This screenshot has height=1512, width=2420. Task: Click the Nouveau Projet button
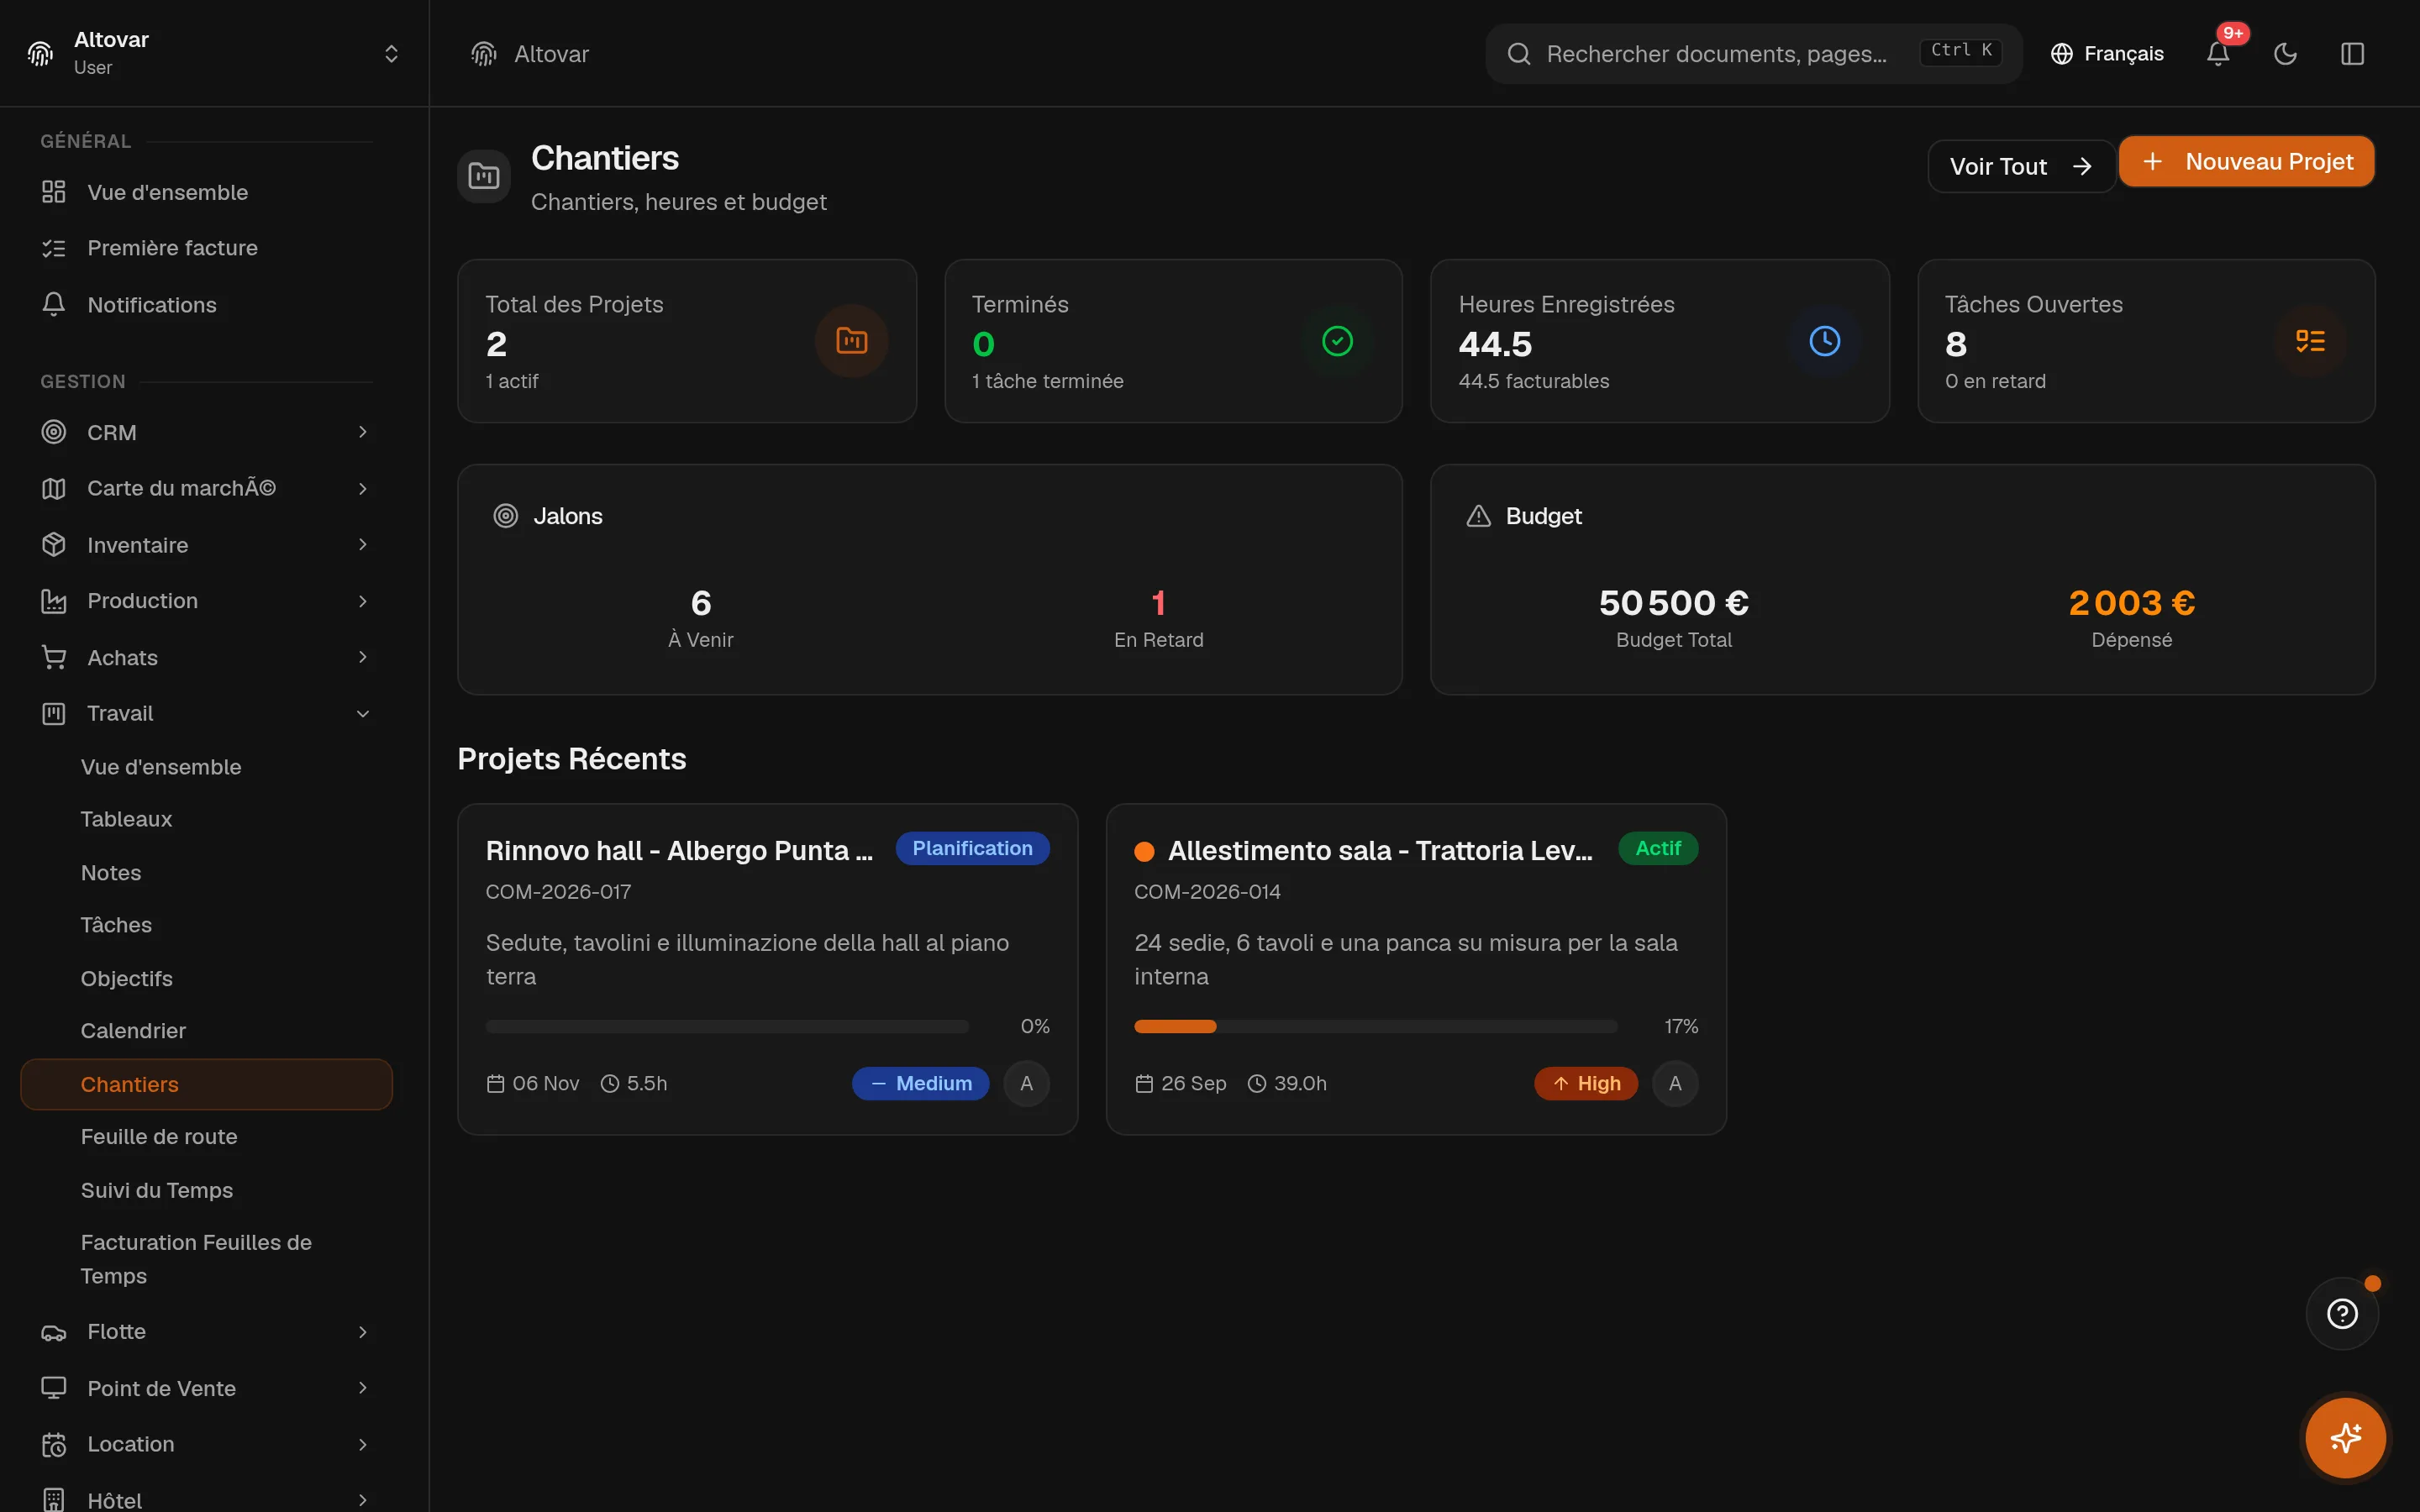[2246, 162]
